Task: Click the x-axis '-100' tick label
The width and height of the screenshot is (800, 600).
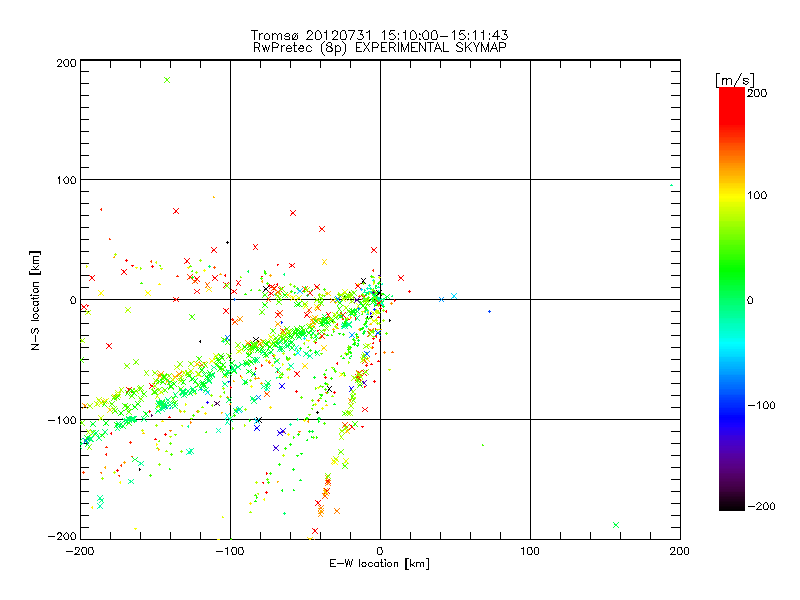Action: pos(229,551)
